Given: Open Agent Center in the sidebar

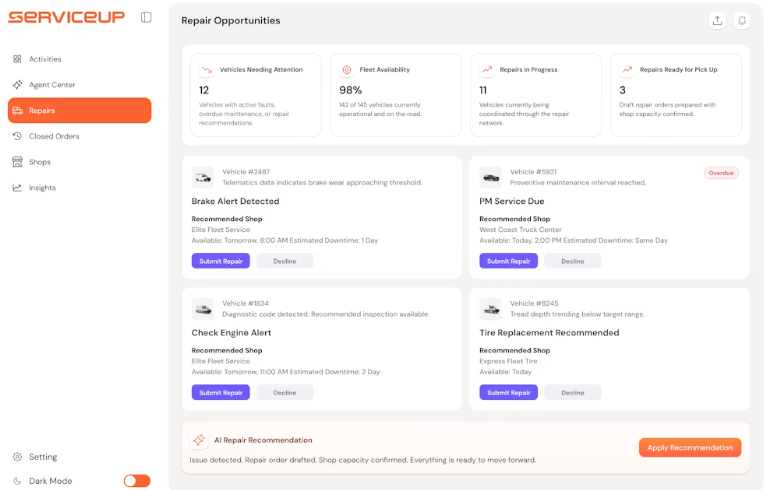Looking at the screenshot, I should pyautogui.click(x=80, y=85).
